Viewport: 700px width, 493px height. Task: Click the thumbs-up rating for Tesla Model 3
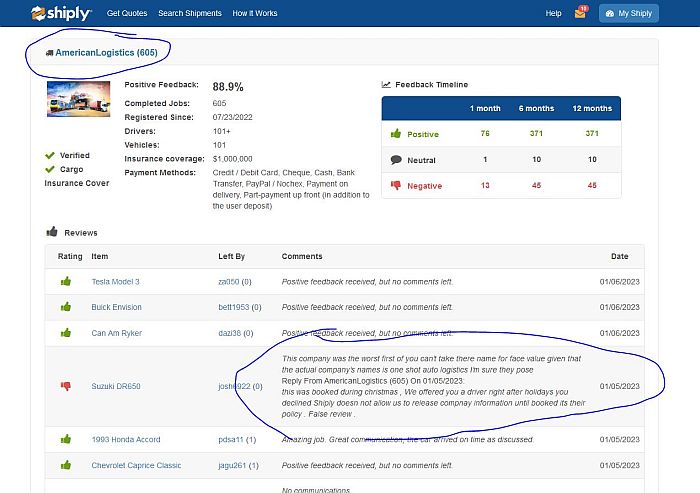pos(66,281)
